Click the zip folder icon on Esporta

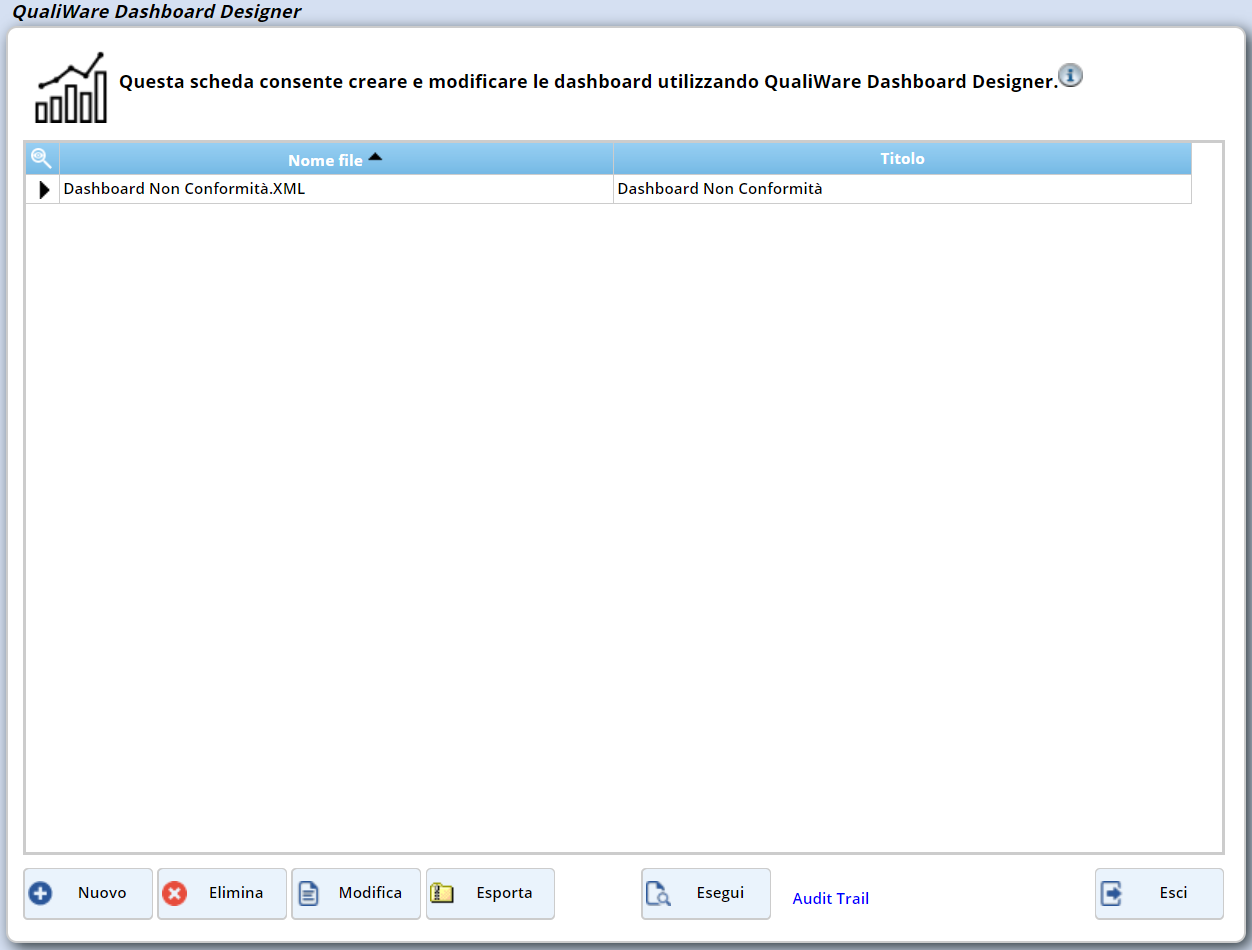tap(442, 893)
